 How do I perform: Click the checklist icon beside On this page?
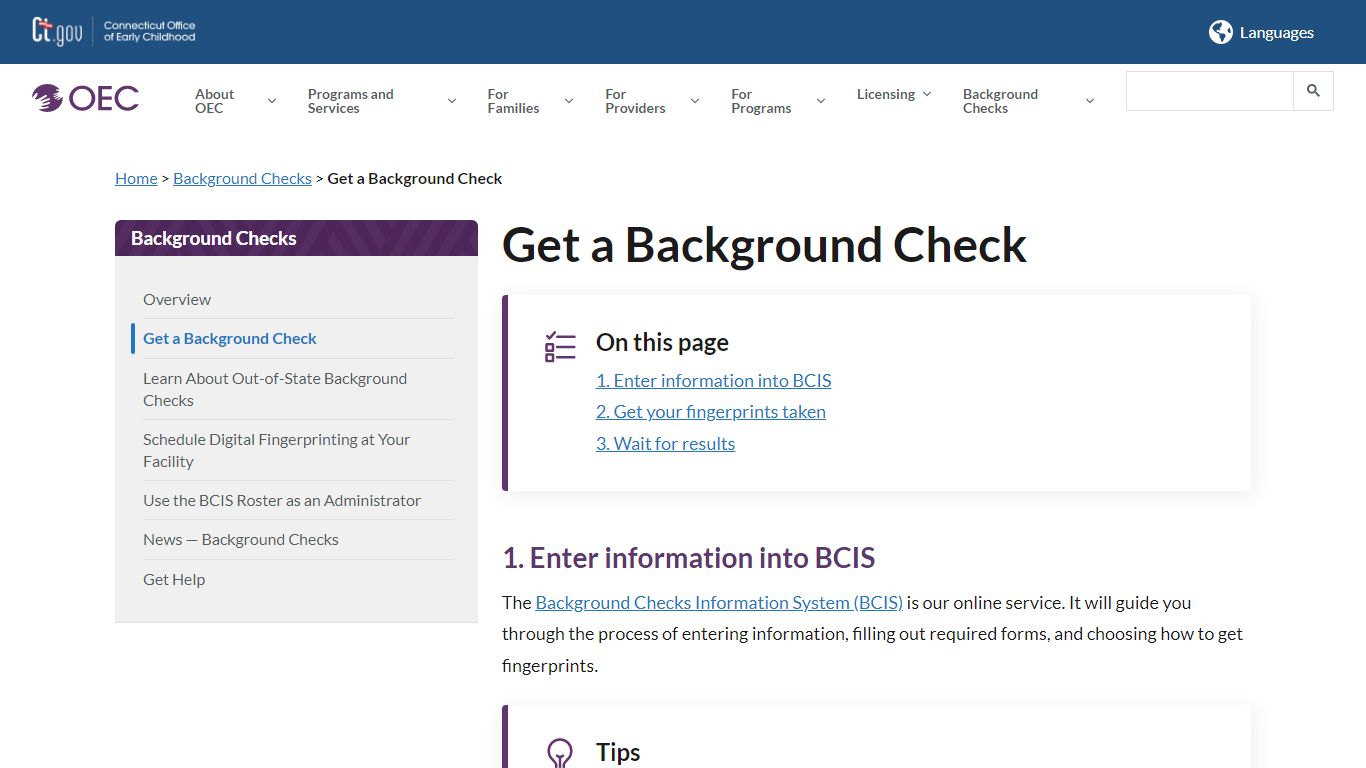(560, 346)
